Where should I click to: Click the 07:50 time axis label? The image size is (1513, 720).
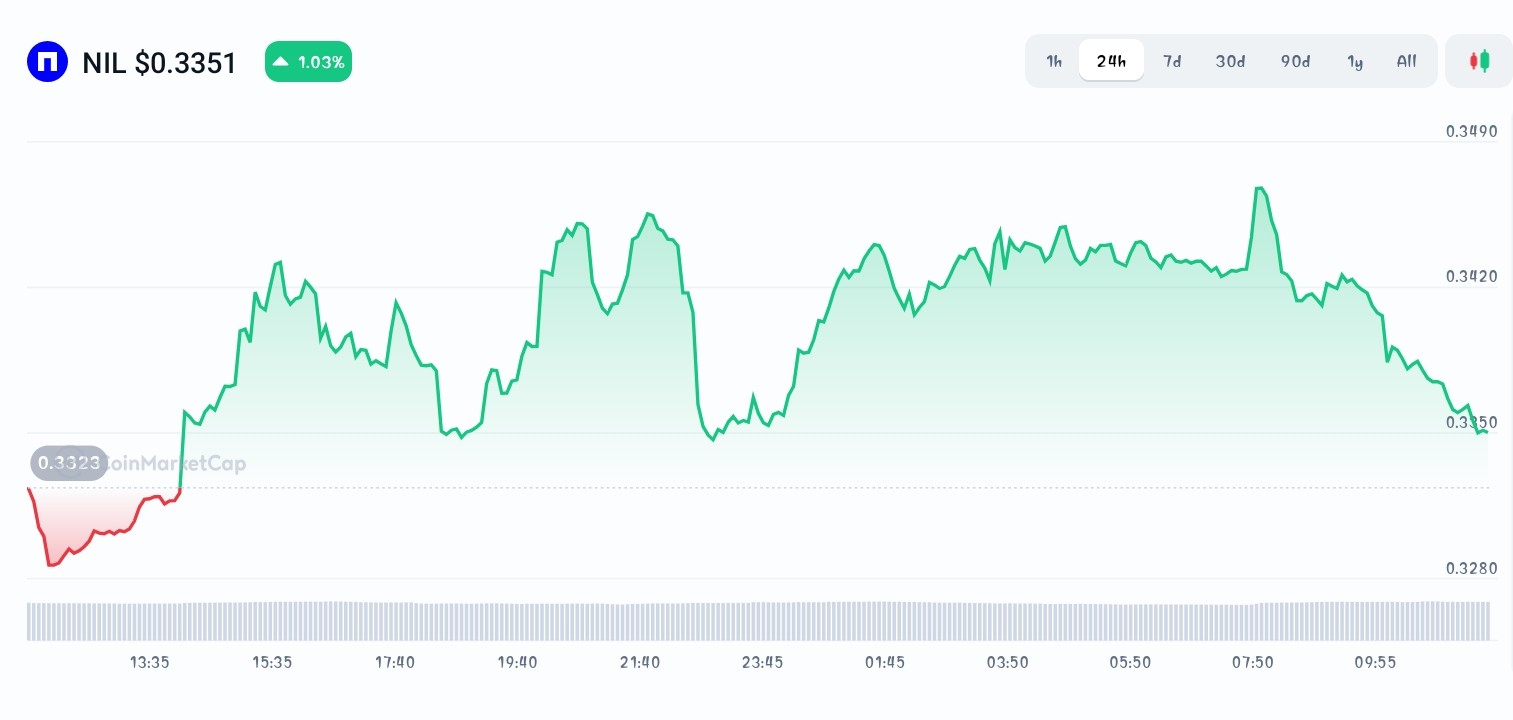1252,662
